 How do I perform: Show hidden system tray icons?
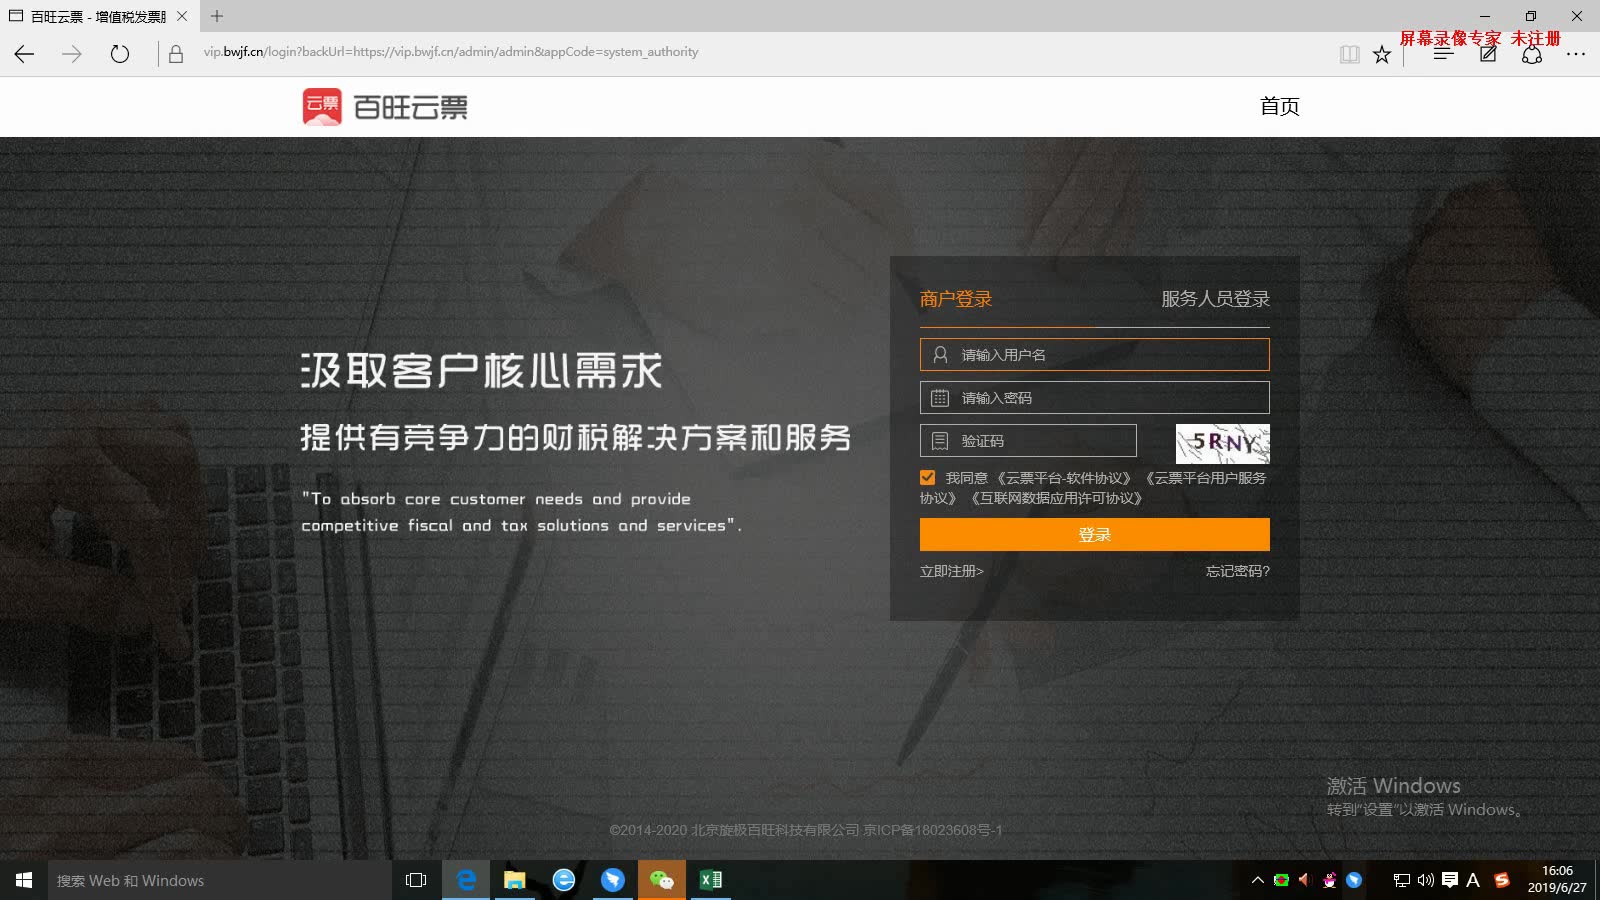point(1258,880)
